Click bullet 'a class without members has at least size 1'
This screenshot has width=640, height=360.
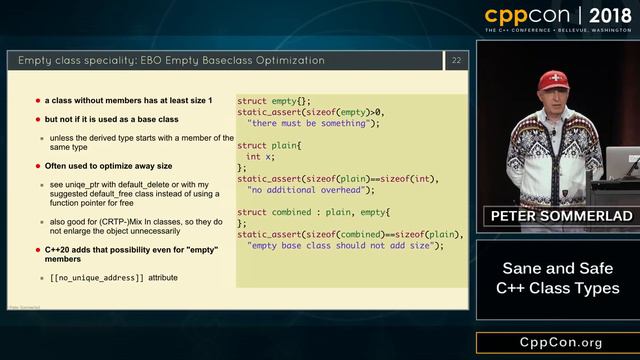coord(128,100)
